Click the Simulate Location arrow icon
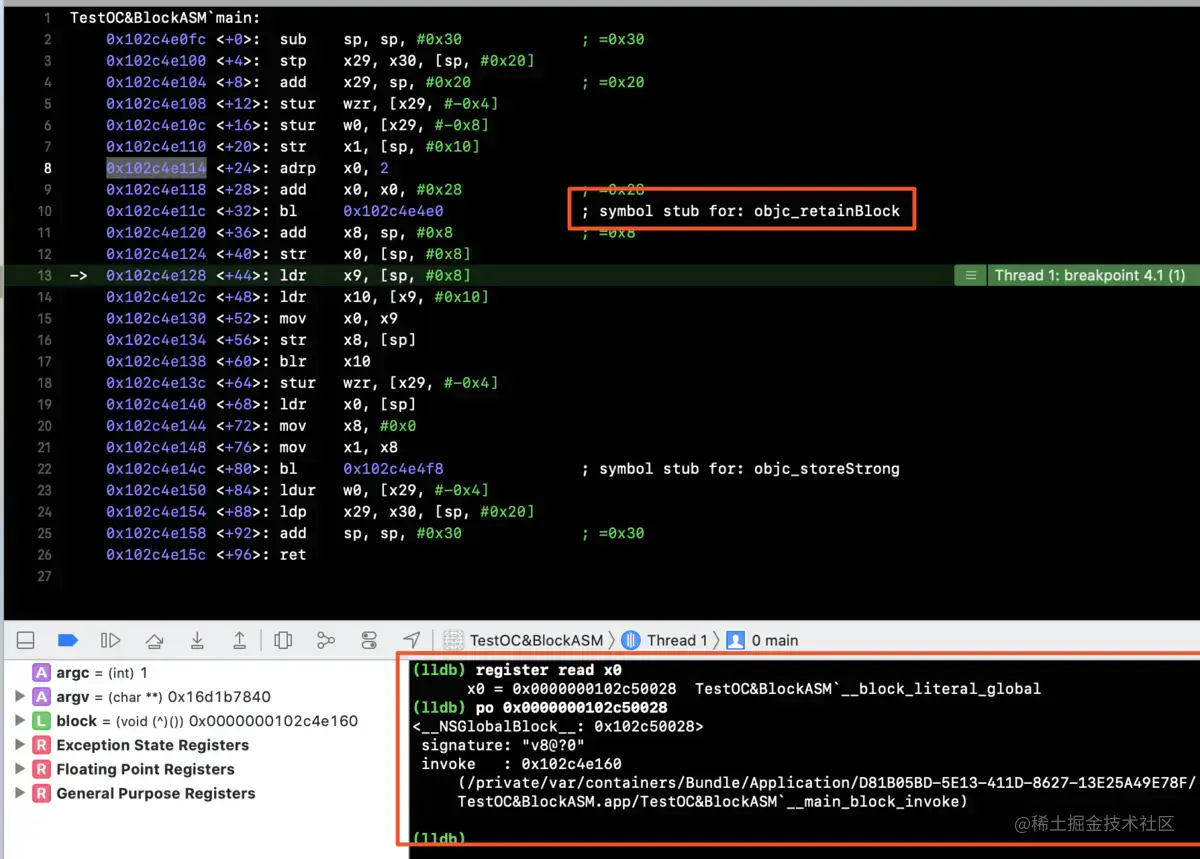The height and width of the screenshot is (859, 1200). [x=412, y=640]
